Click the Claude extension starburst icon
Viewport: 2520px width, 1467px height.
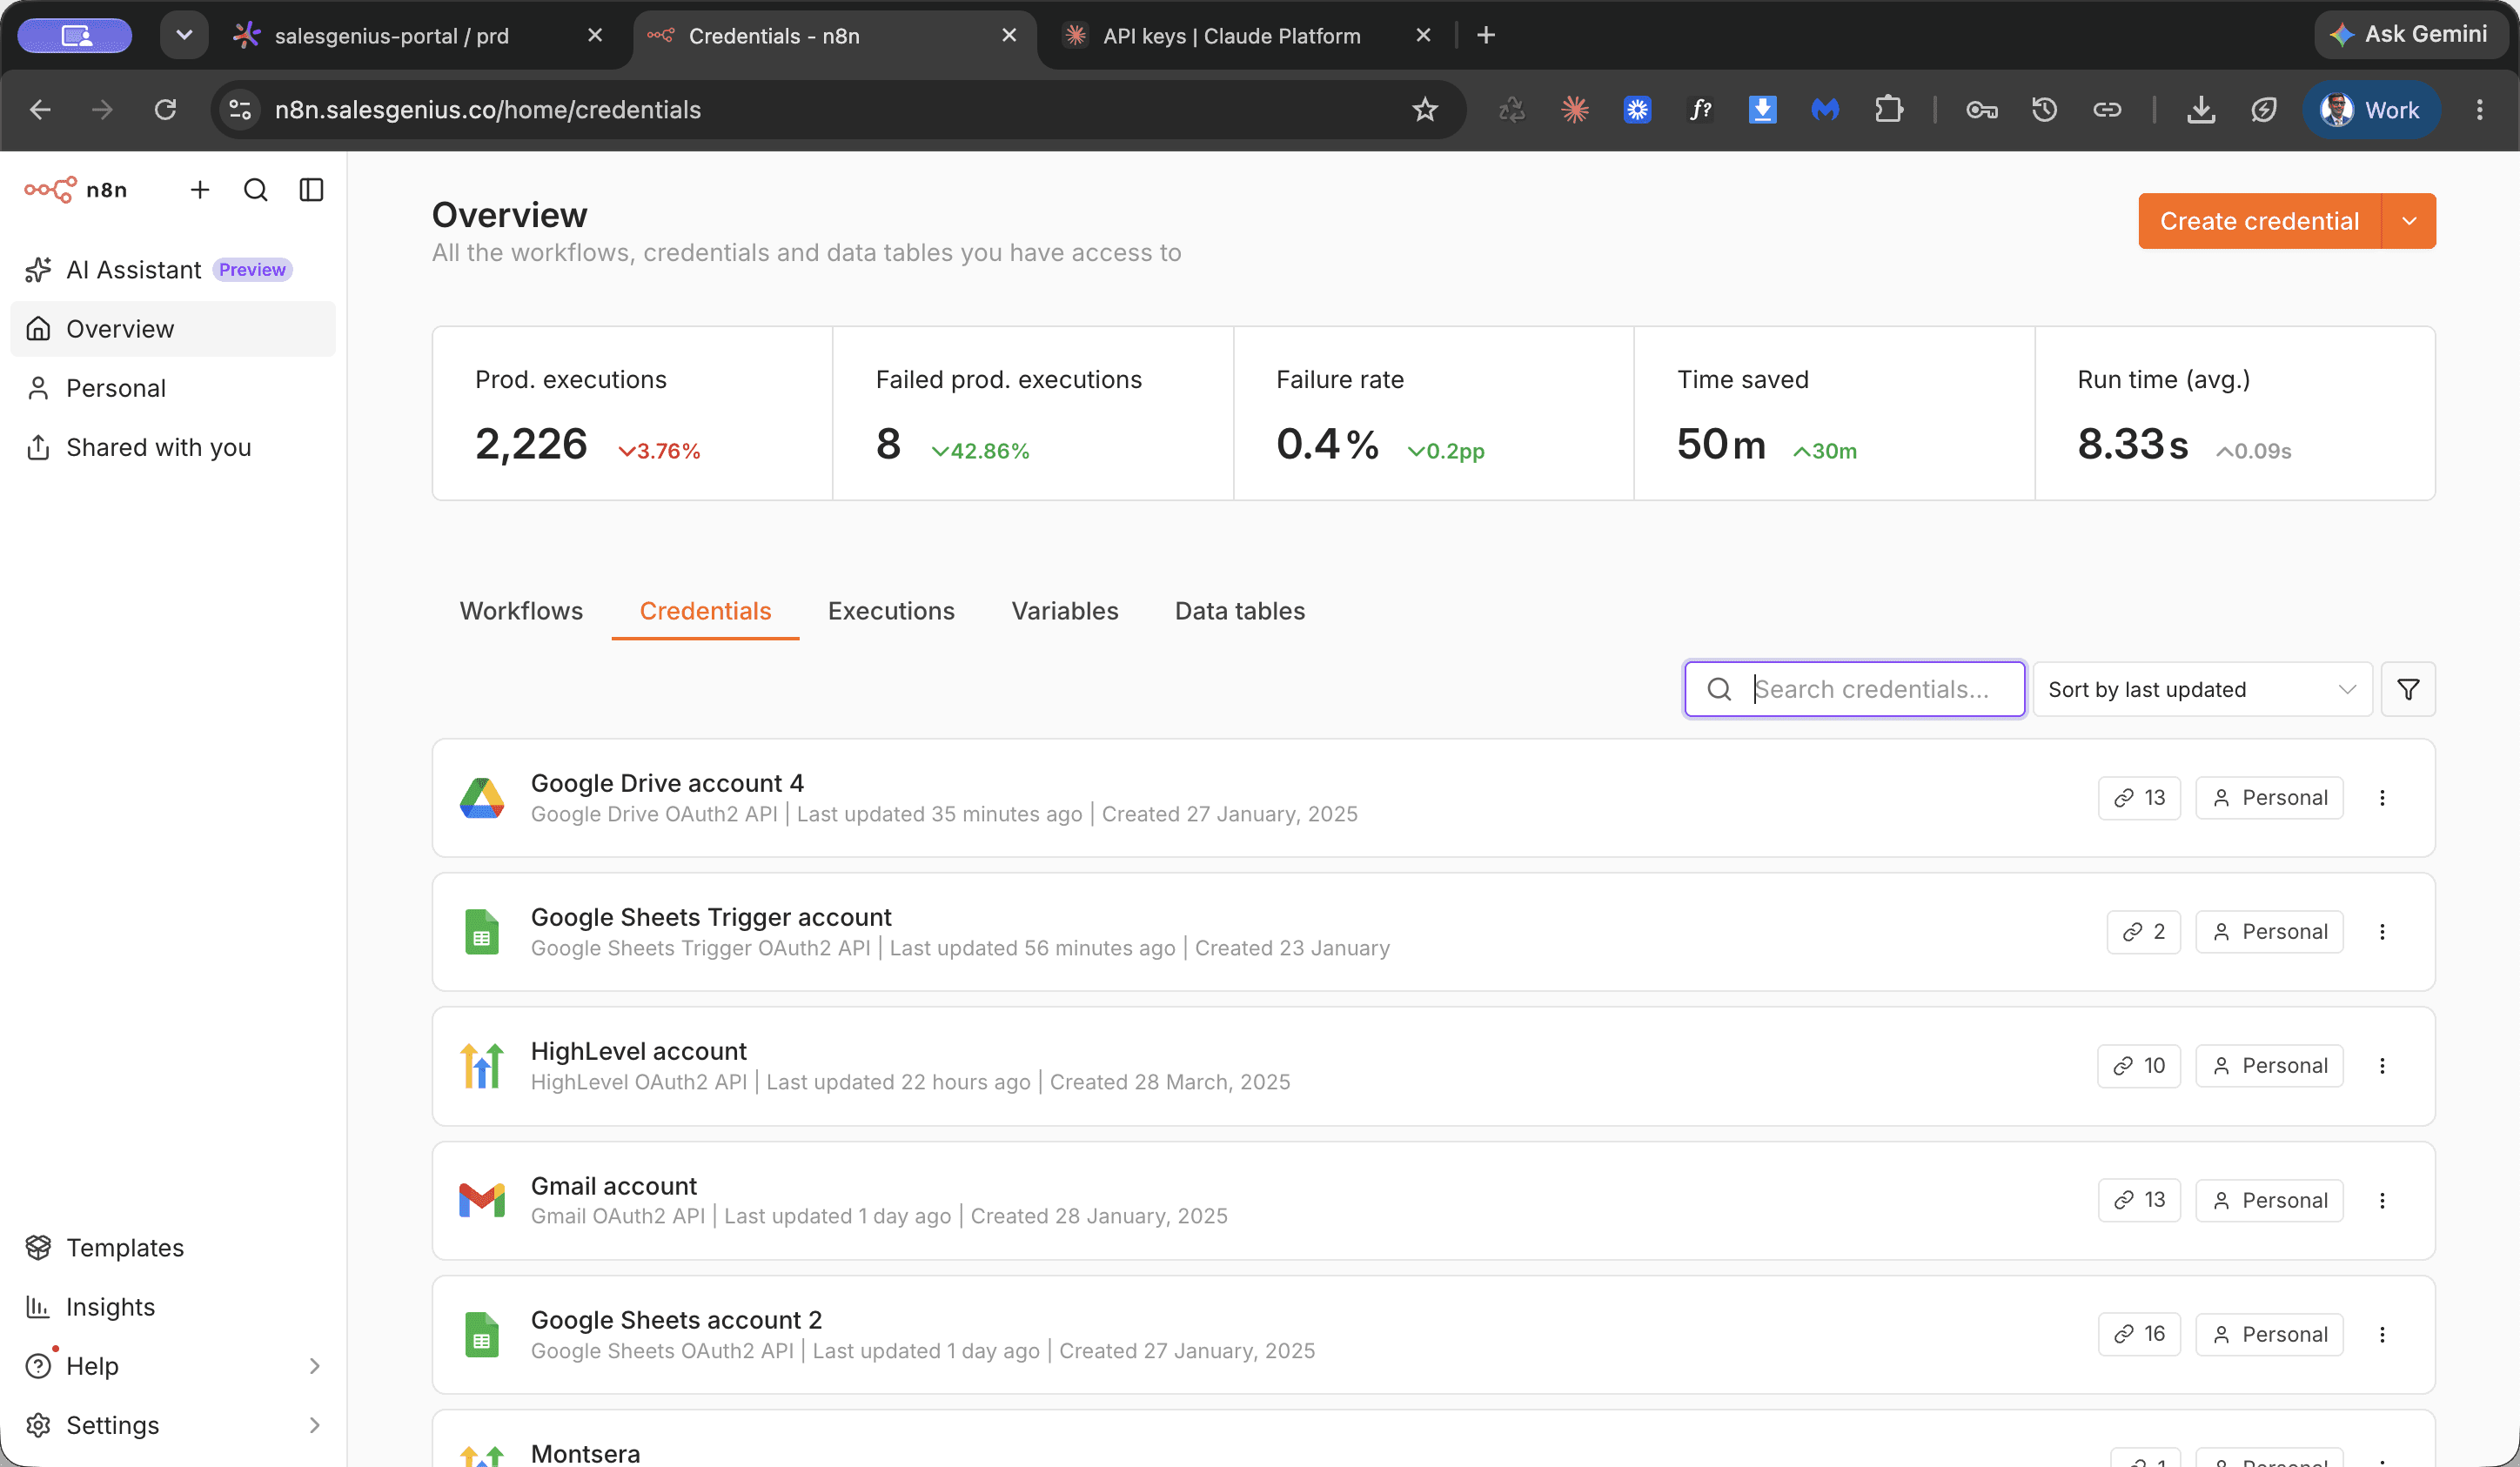pyautogui.click(x=1575, y=110)
